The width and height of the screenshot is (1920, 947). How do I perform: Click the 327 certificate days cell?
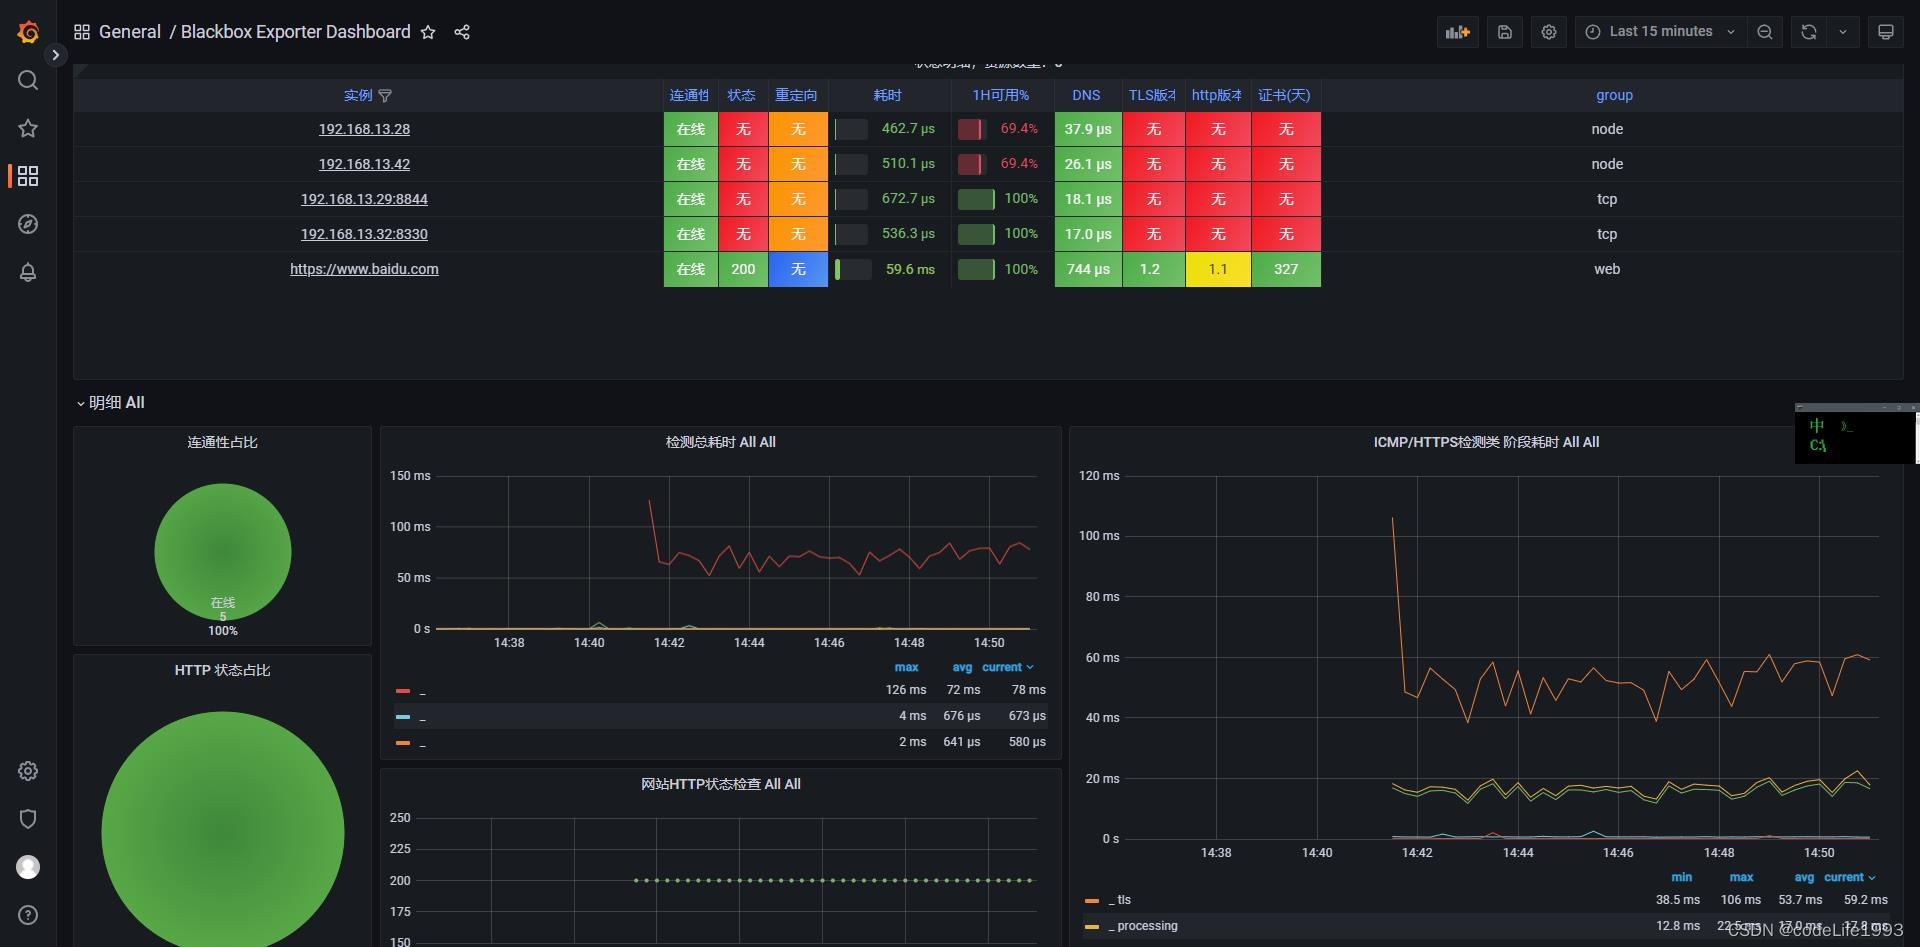click(x=1286, y=269)
